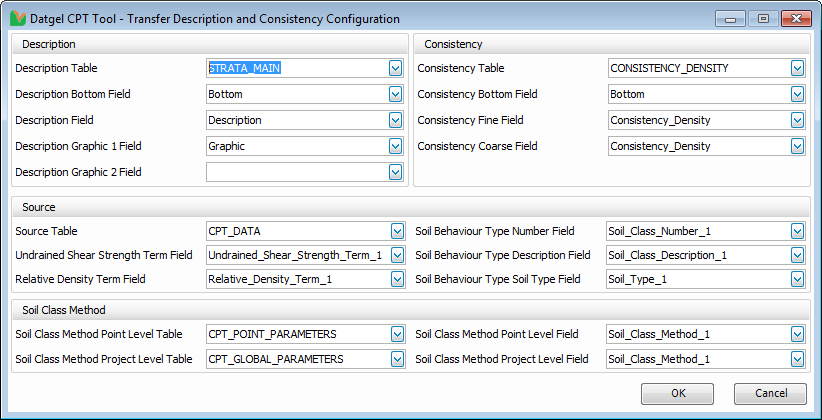Expand the Consistency Coarse Field dropdown
Screen dimensions: 822x420
(797, 146)
